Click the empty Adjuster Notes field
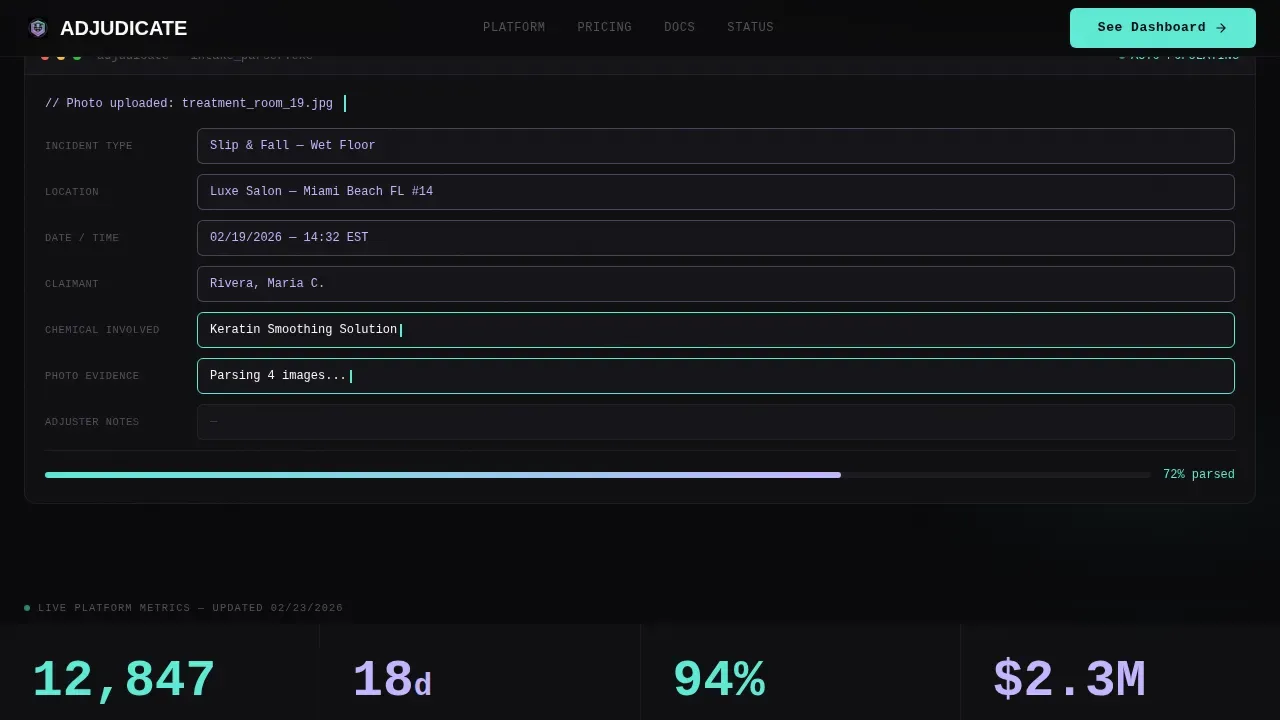 [716, 422]
